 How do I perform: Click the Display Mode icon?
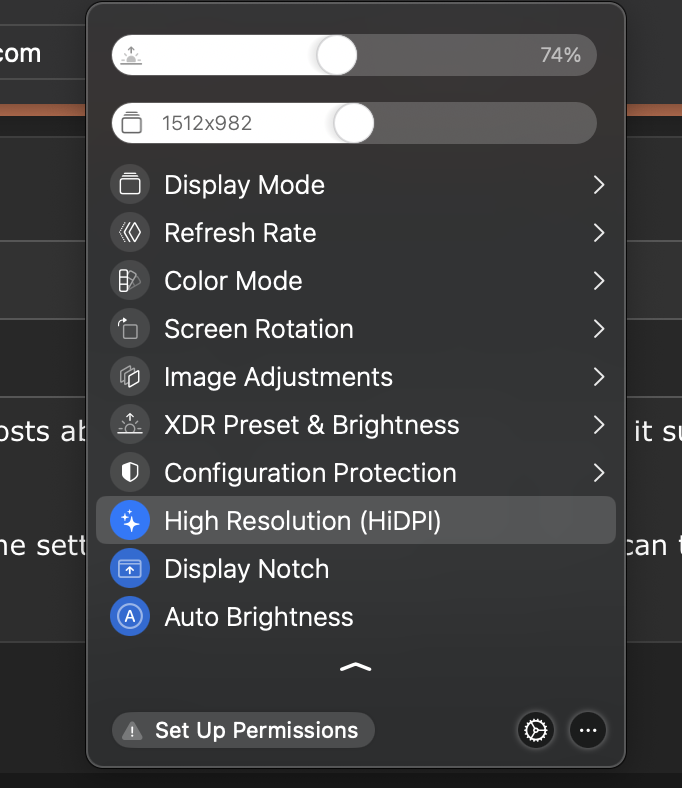click(130, 185)
